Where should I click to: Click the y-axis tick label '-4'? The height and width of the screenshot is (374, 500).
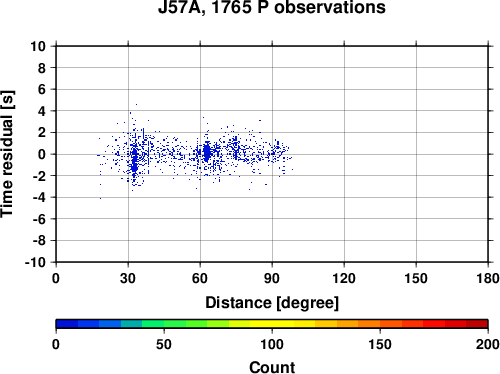[39, 197]
